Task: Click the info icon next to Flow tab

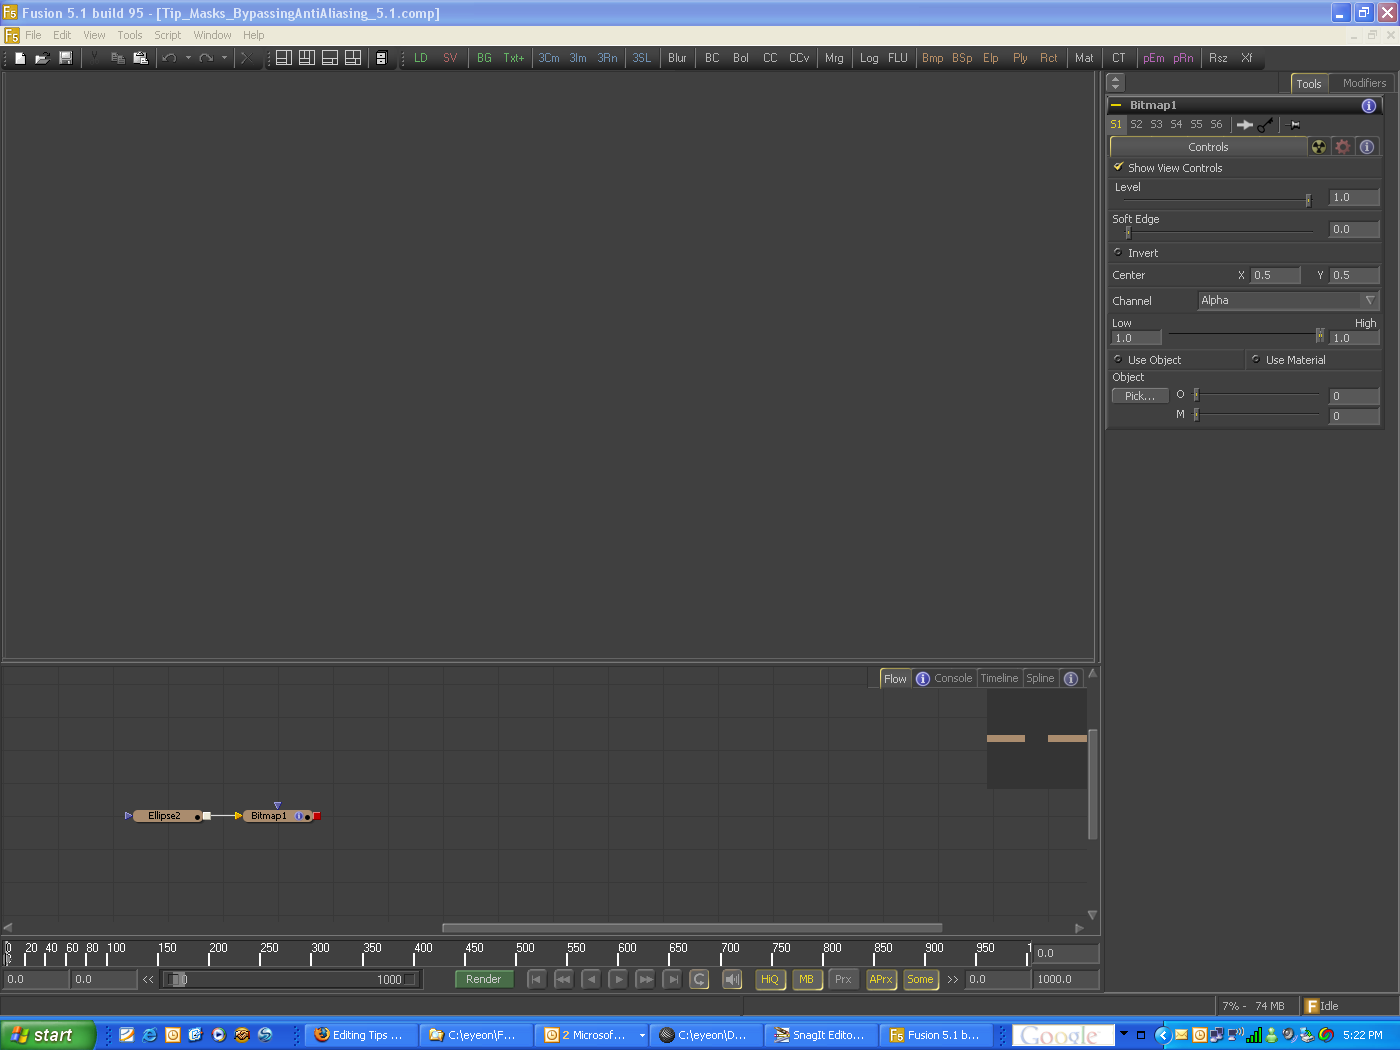Action: click(923, 679)
